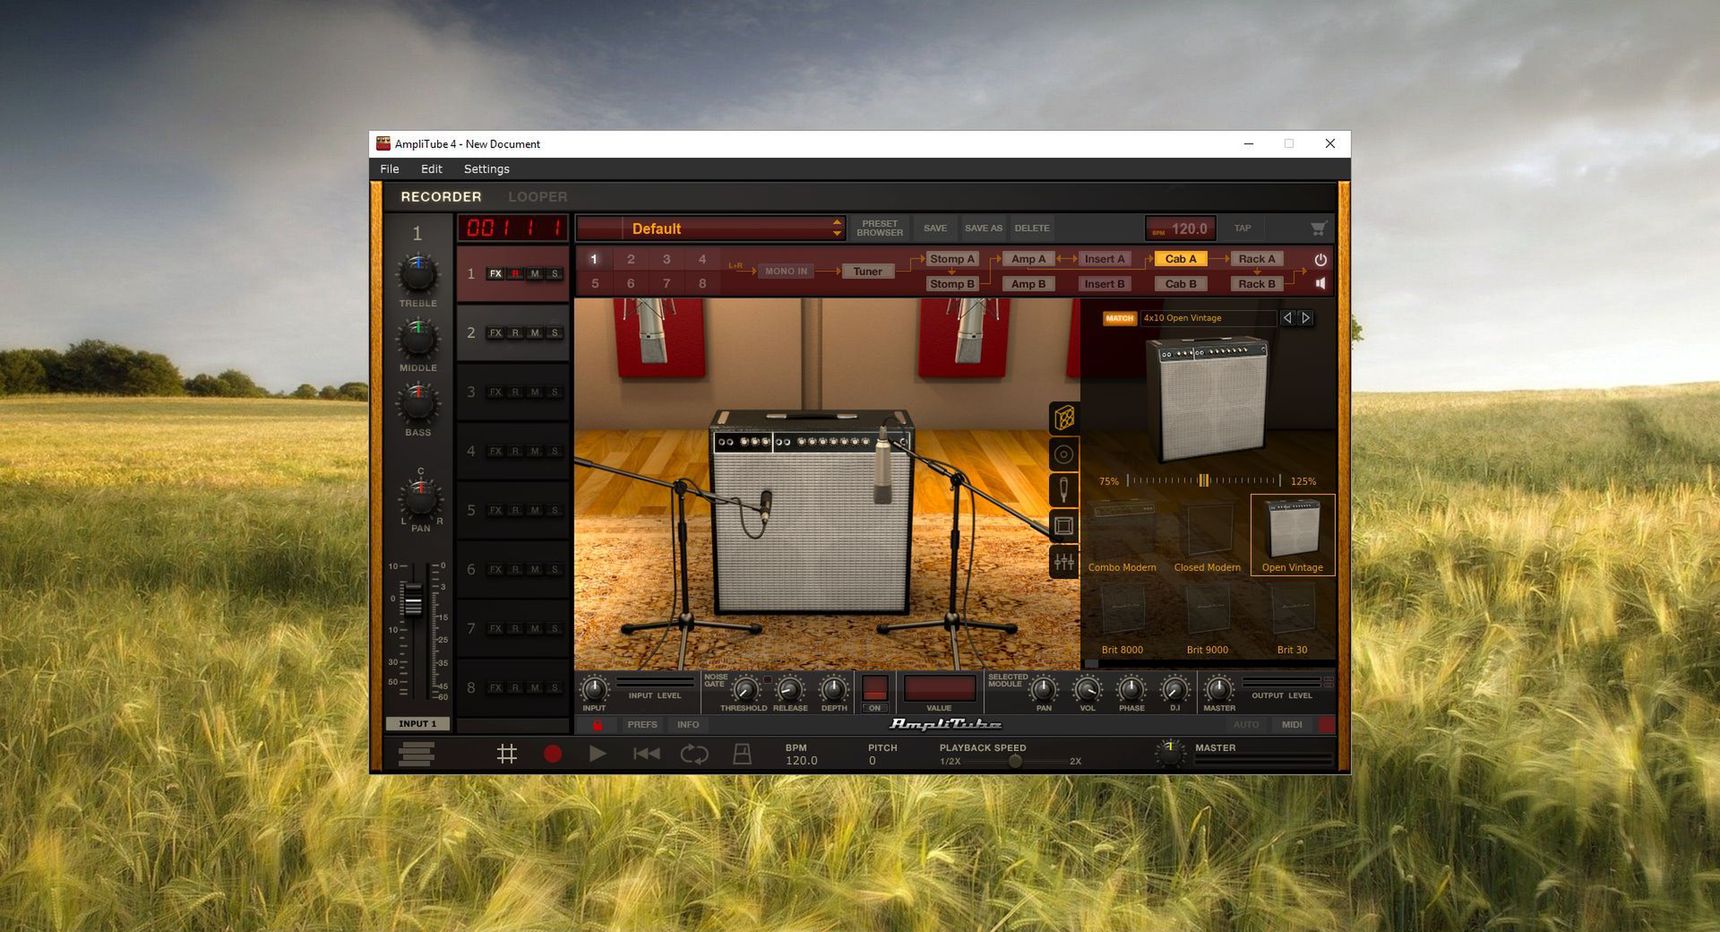Click the TAP tempo button
Screen dimensions: 1720x932
click(1242, 228)
